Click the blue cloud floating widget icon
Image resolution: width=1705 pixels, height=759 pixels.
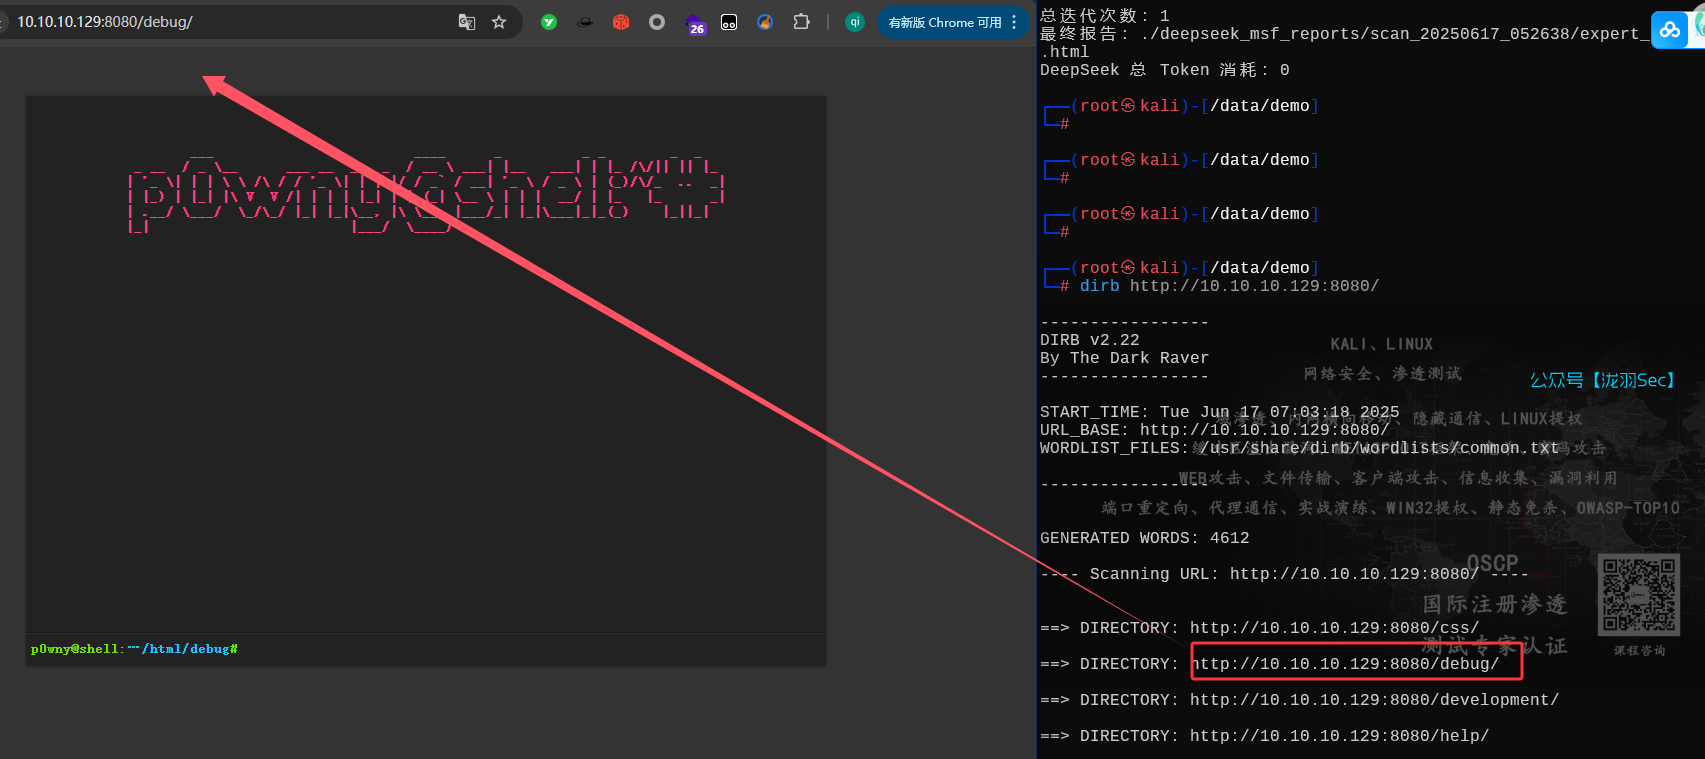1670,30
